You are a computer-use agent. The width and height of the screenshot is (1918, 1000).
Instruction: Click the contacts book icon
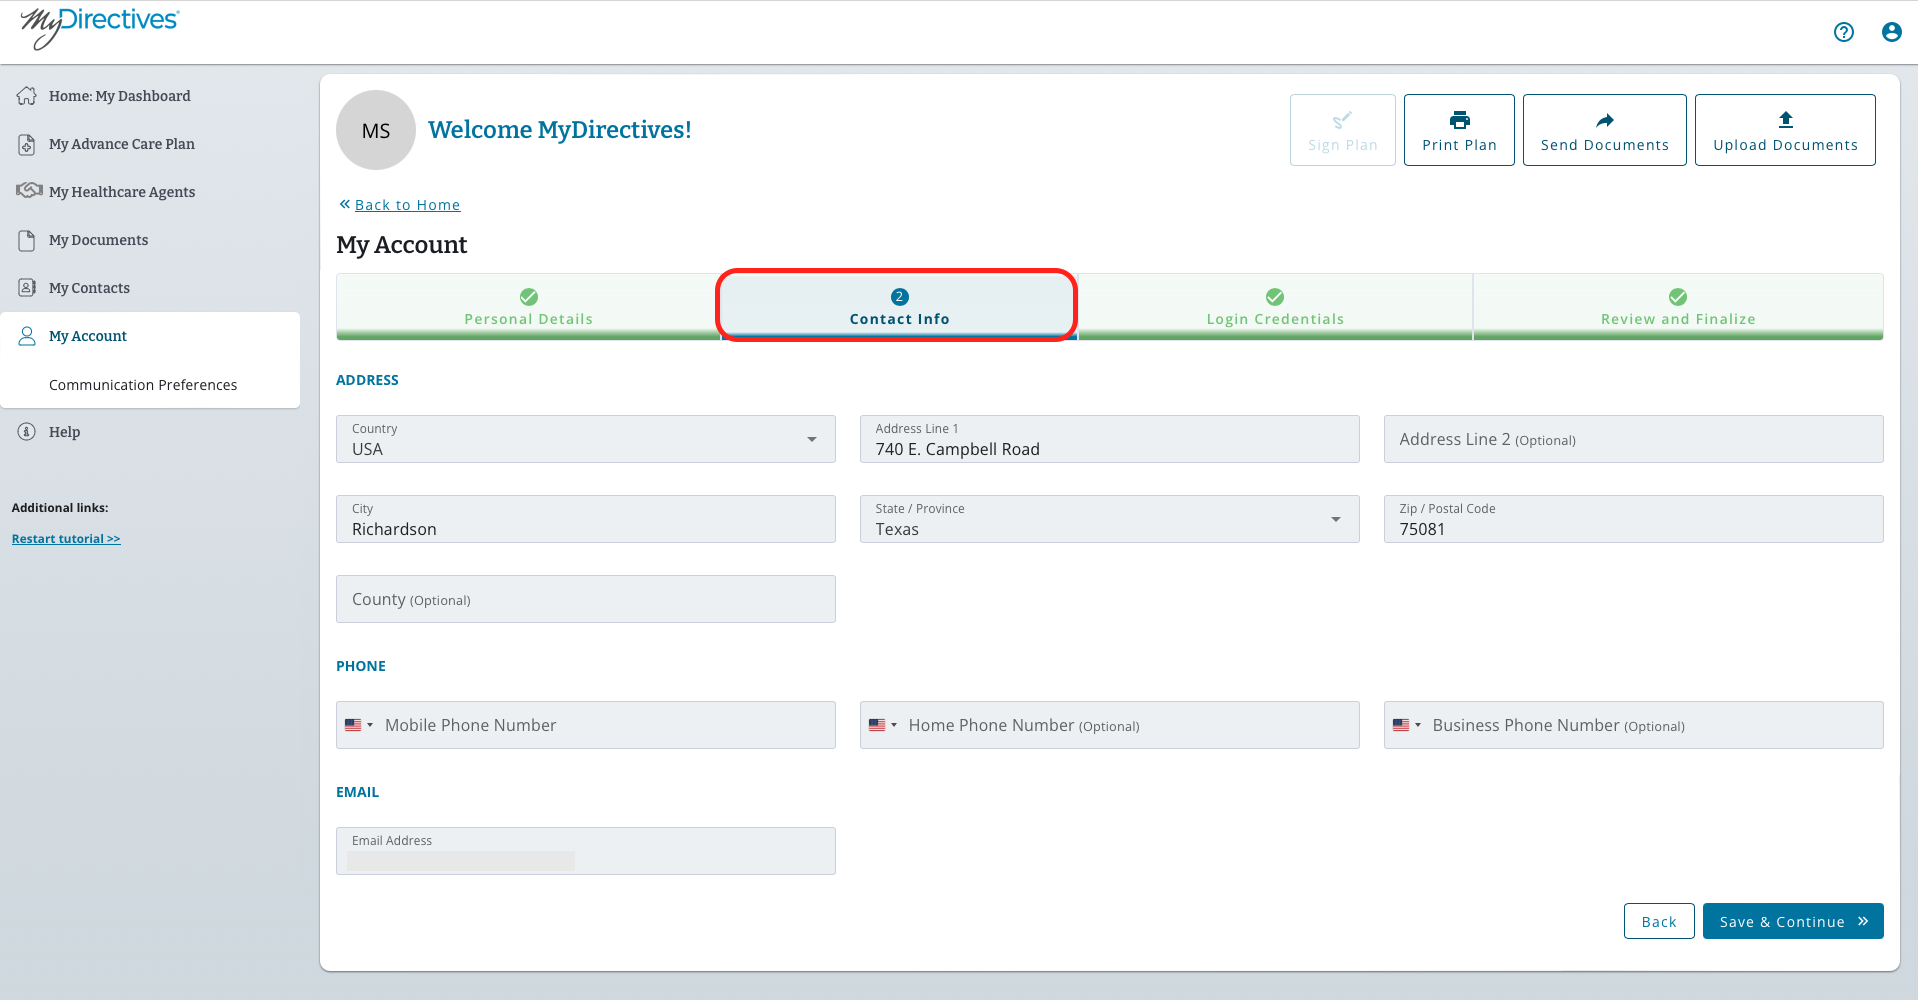point(27,288)
